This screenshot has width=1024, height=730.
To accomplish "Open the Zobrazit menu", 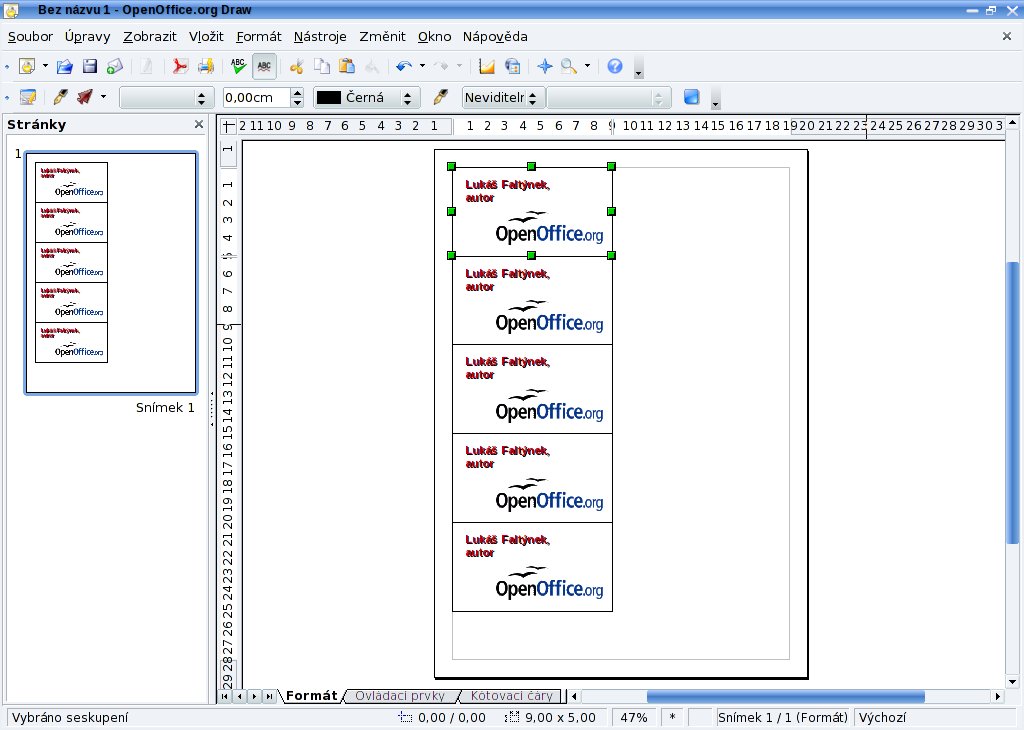I will click(150, 37).
